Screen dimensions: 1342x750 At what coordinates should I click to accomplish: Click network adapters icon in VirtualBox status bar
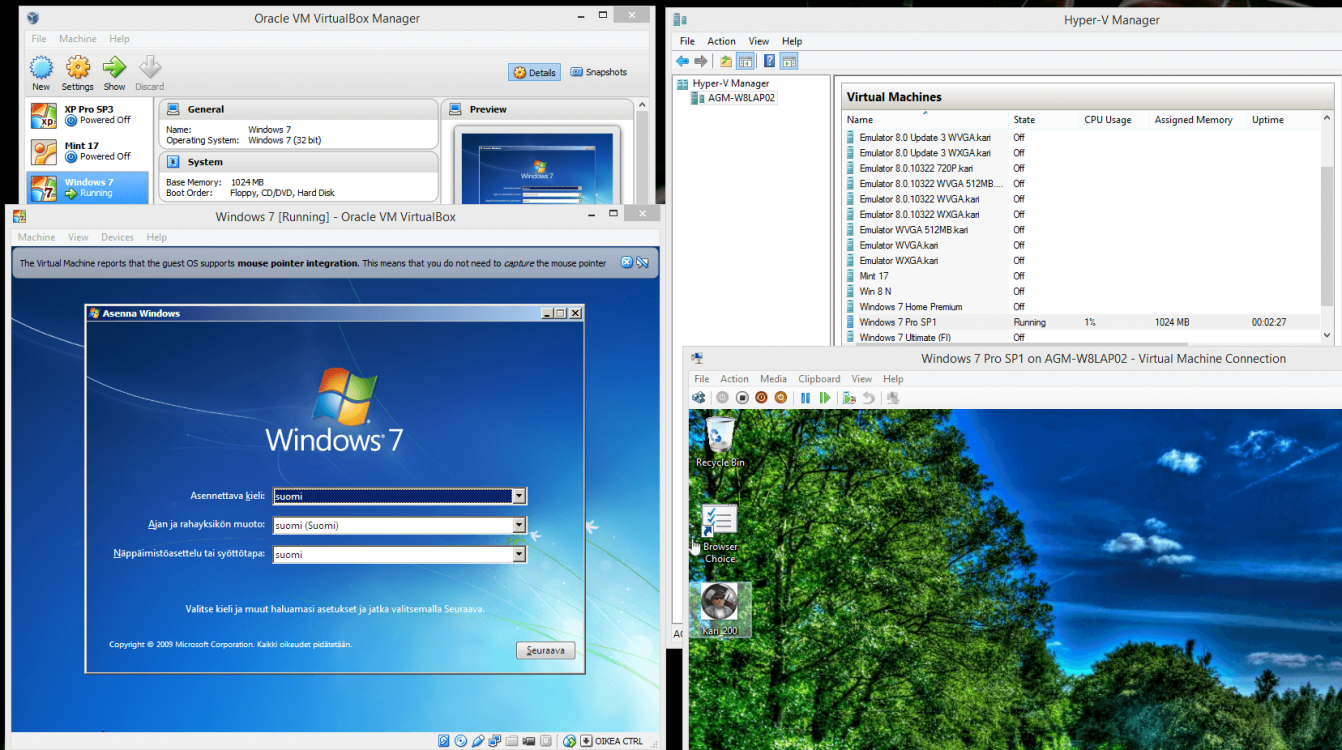coord(494,741)
